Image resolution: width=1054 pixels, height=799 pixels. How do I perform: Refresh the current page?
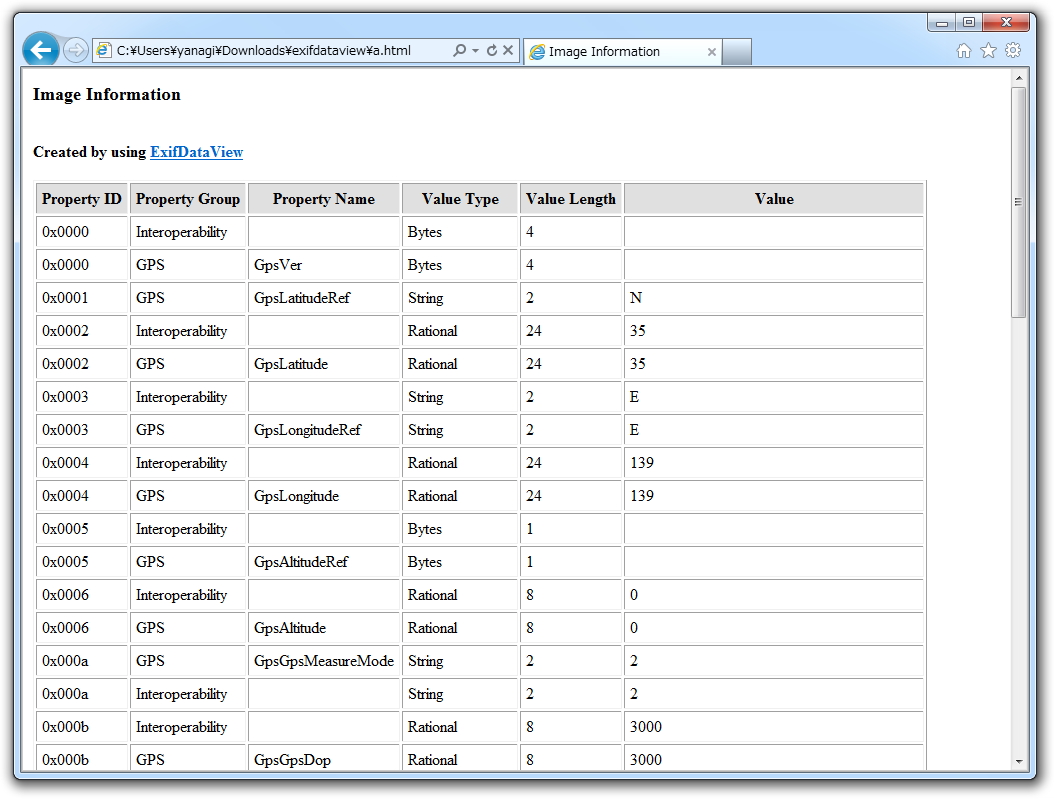click(490, 51)
